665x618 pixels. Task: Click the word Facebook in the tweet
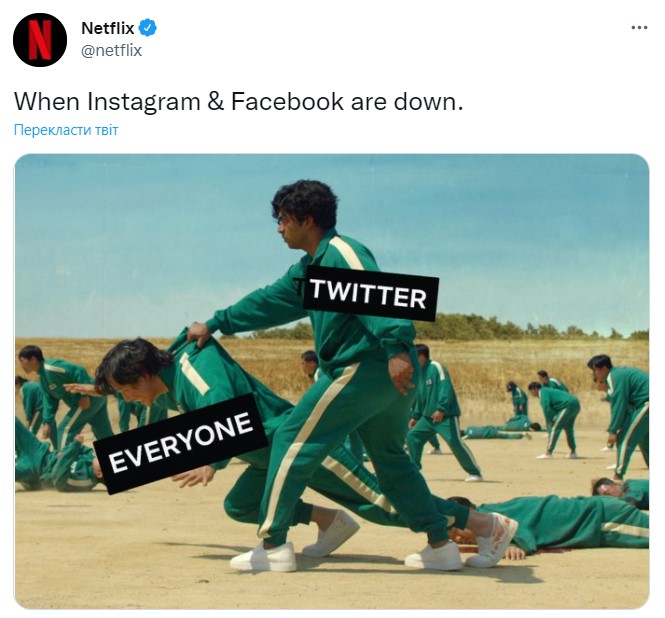pos(287,102)
